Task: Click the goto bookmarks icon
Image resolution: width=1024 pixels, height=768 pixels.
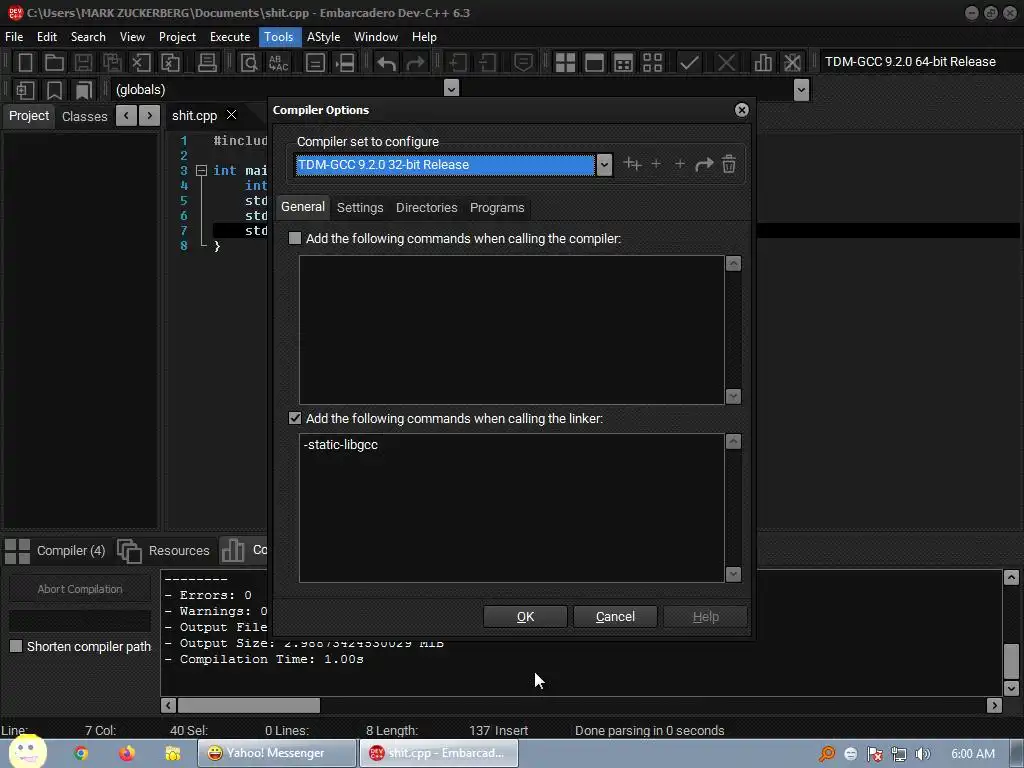Action: [x=84, y=90]
